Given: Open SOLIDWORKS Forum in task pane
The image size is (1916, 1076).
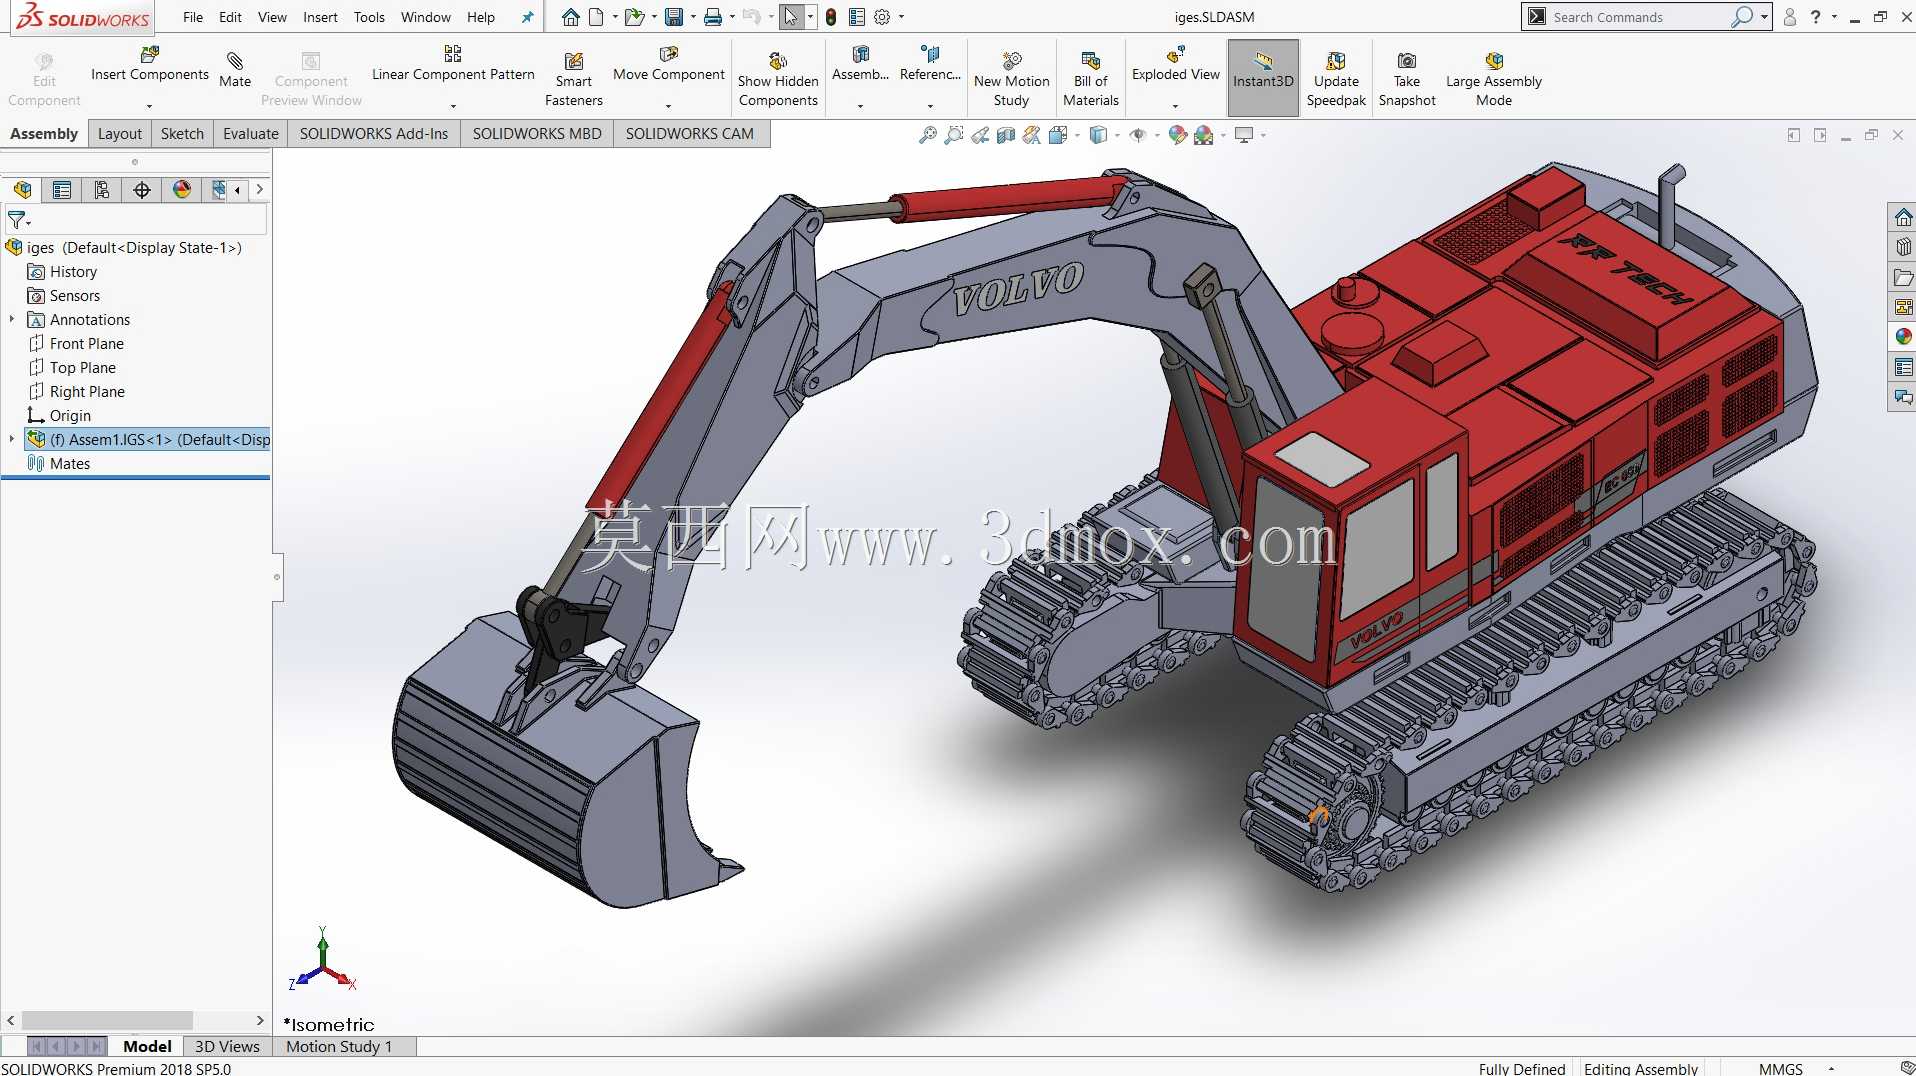Looking at the screenshot, I should [1903, 397].
